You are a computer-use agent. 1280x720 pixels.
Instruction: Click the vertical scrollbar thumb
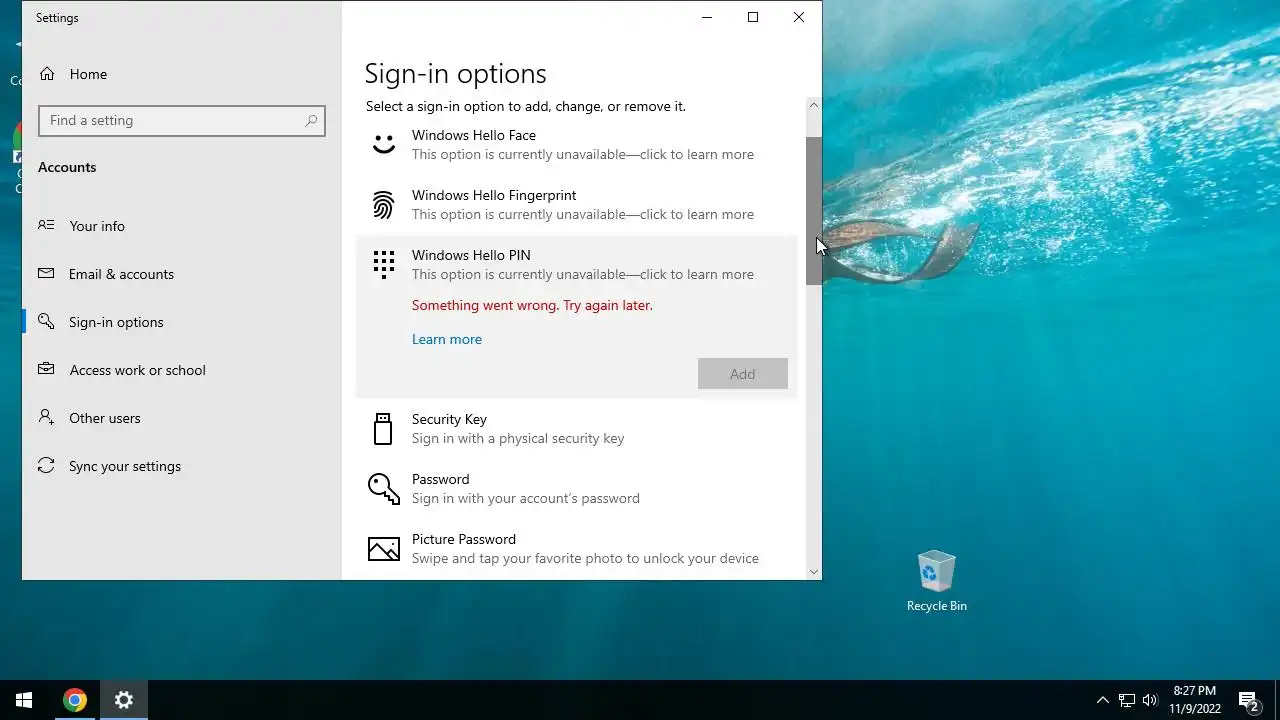[814, 211]
